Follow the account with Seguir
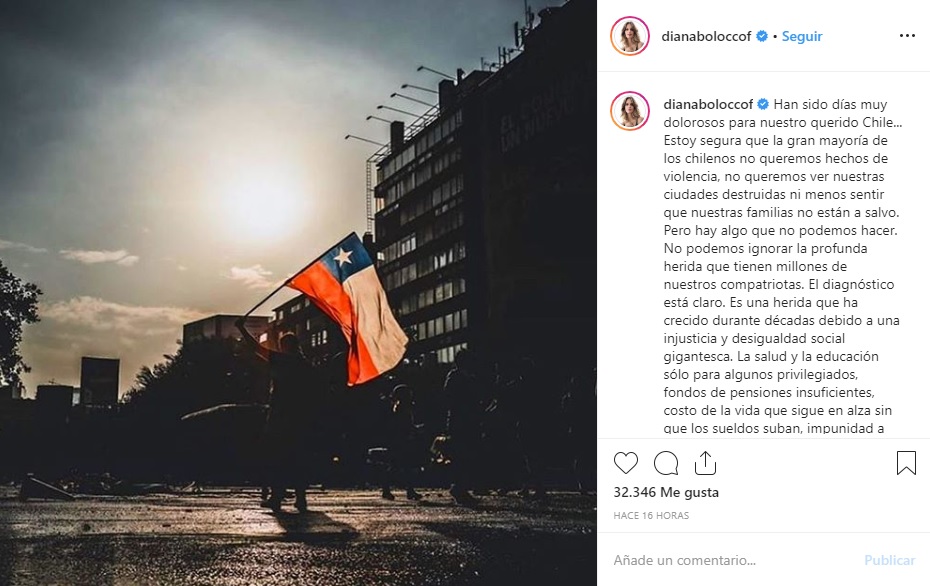 click(802, 36)
